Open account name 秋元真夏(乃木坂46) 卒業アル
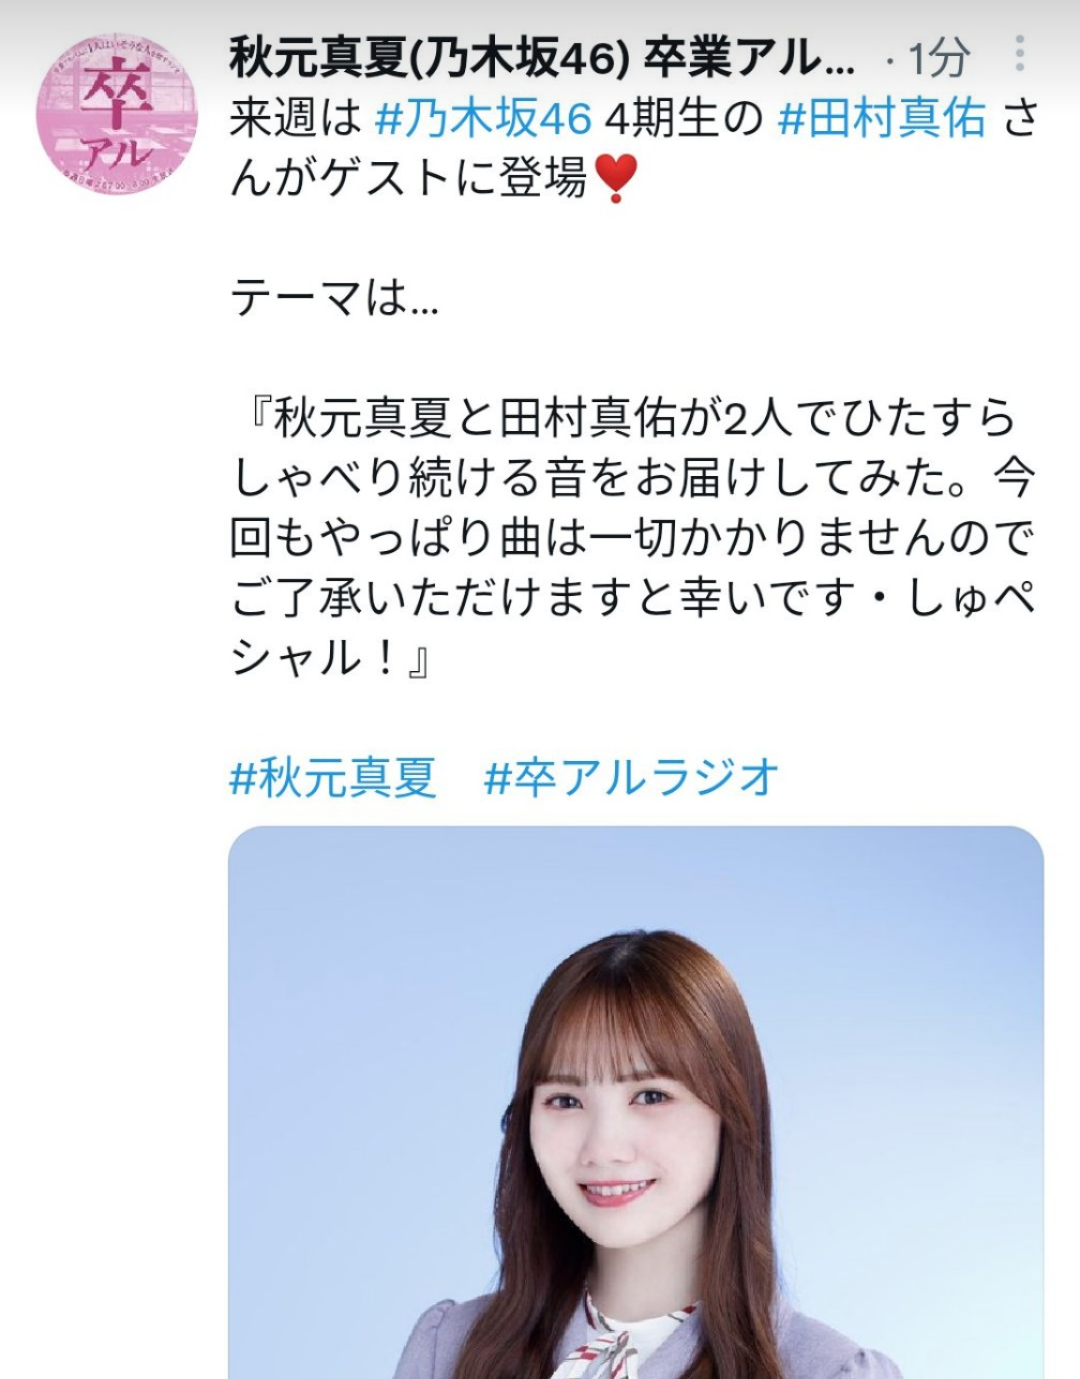 coord(542,57)
